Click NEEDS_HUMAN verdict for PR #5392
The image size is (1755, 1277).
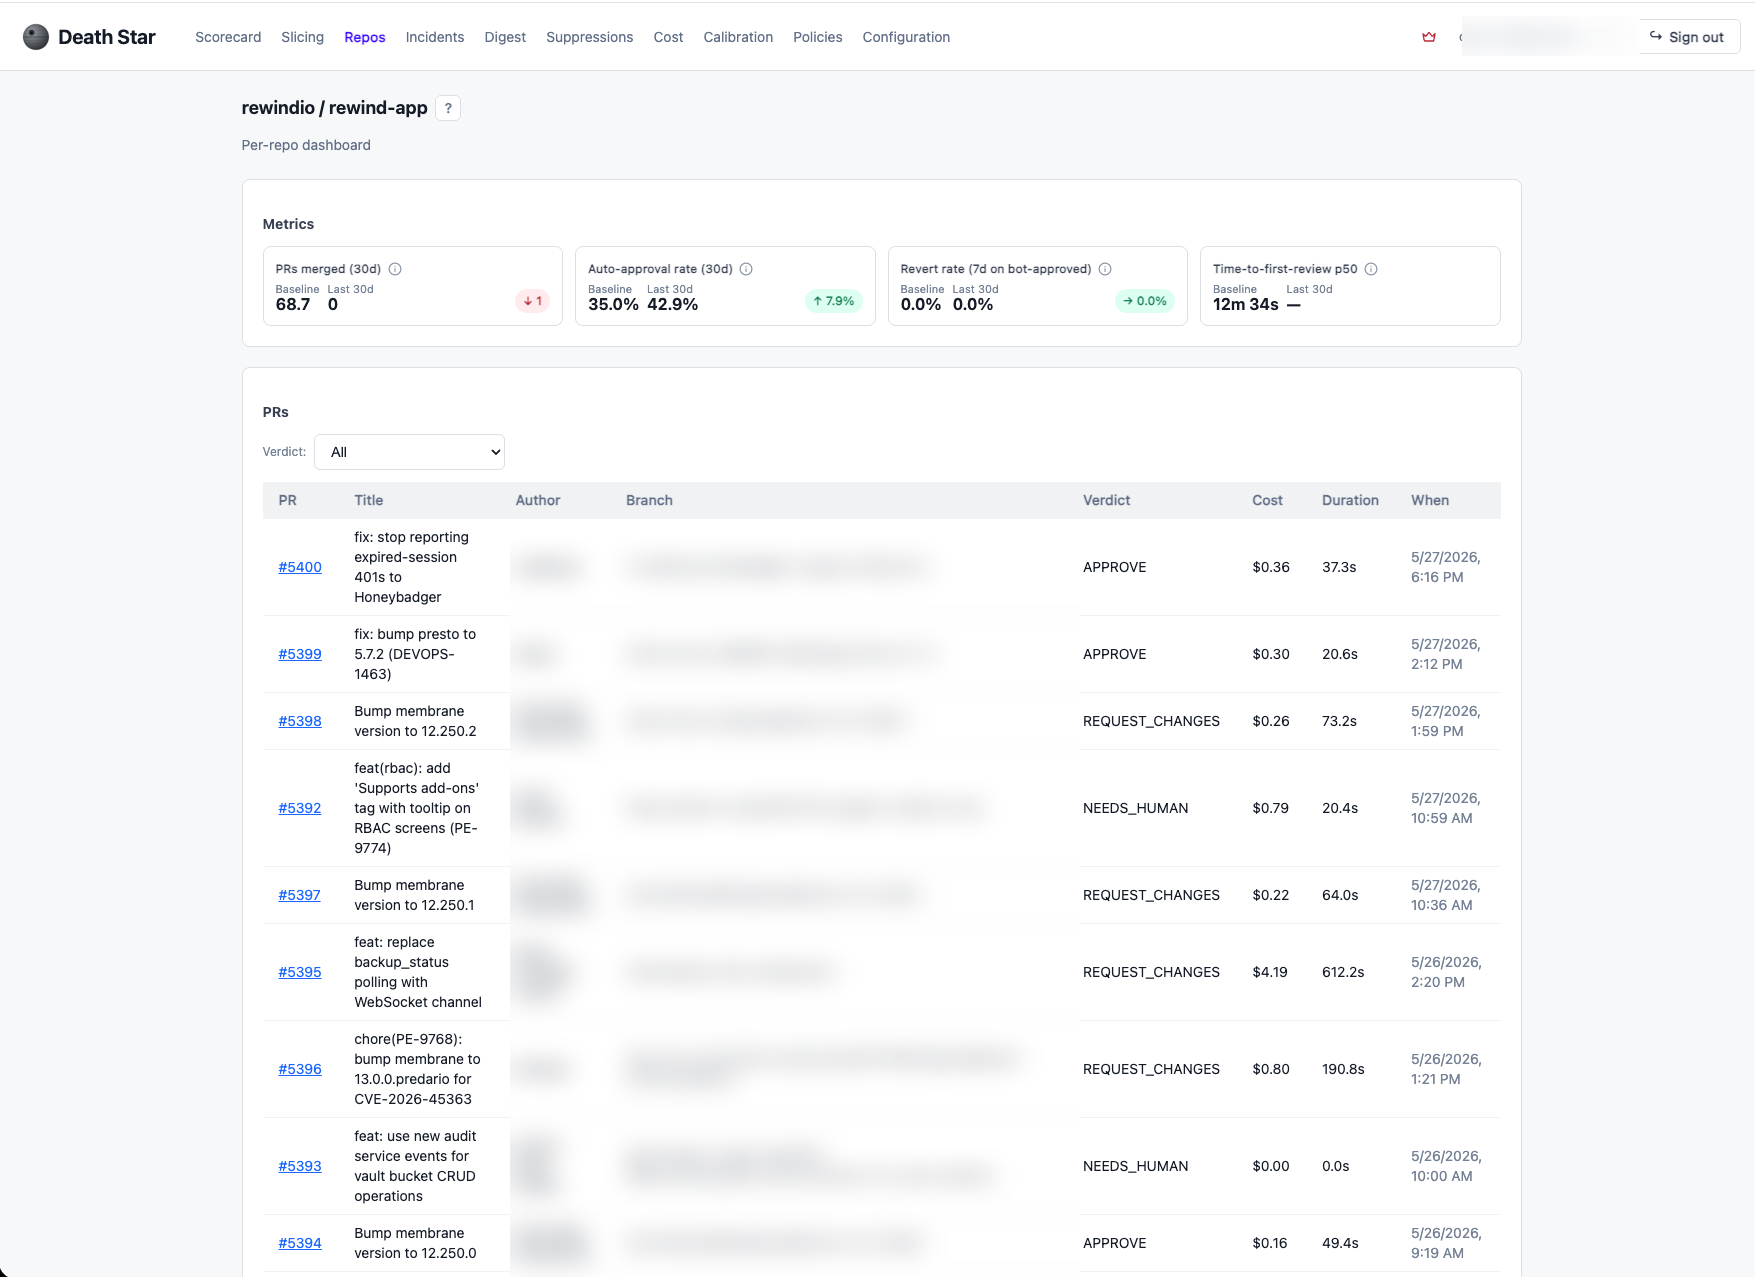(1136, 808)
